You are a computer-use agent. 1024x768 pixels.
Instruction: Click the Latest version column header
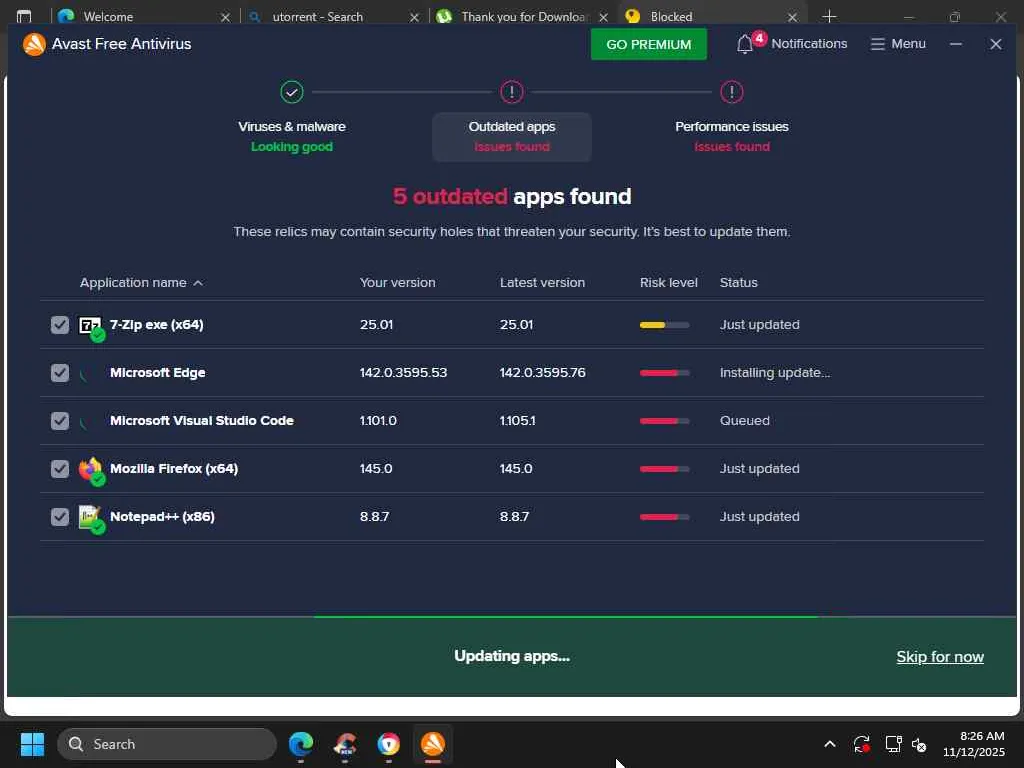click(x=542, y=283)
